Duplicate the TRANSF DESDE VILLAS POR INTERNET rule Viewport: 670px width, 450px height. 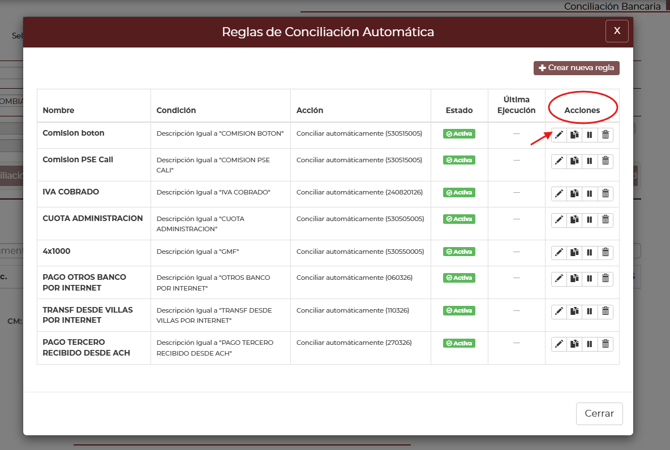pos(574,311)
